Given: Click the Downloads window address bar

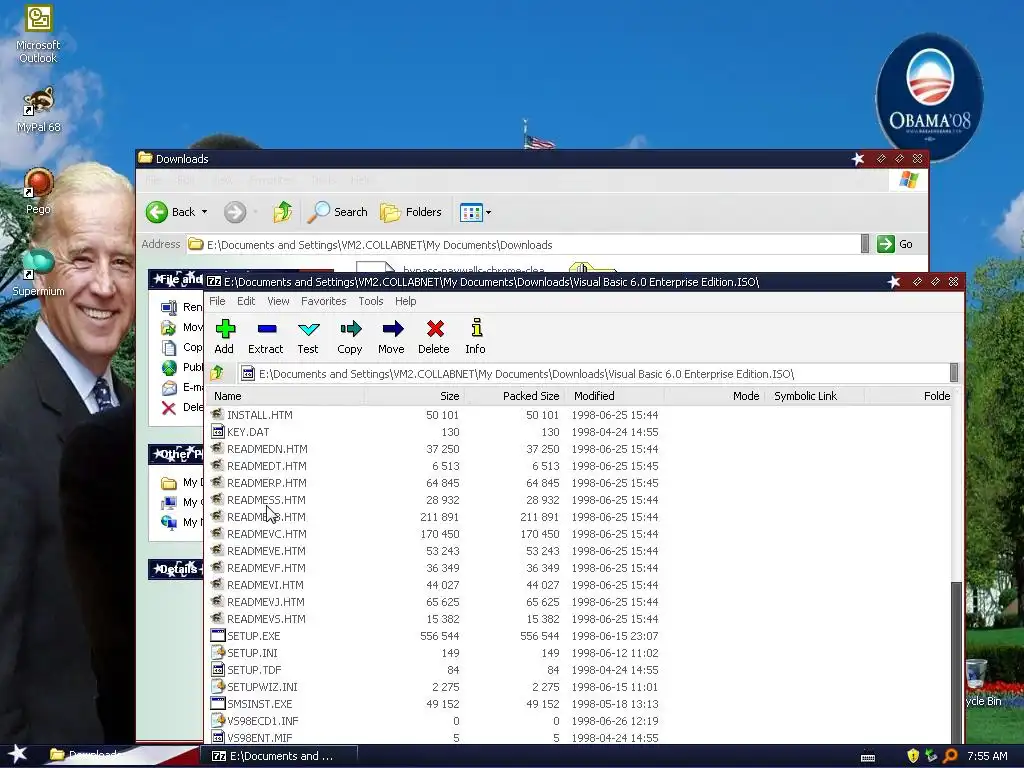Looking at the screenshot, I should (x=522, y=244).
